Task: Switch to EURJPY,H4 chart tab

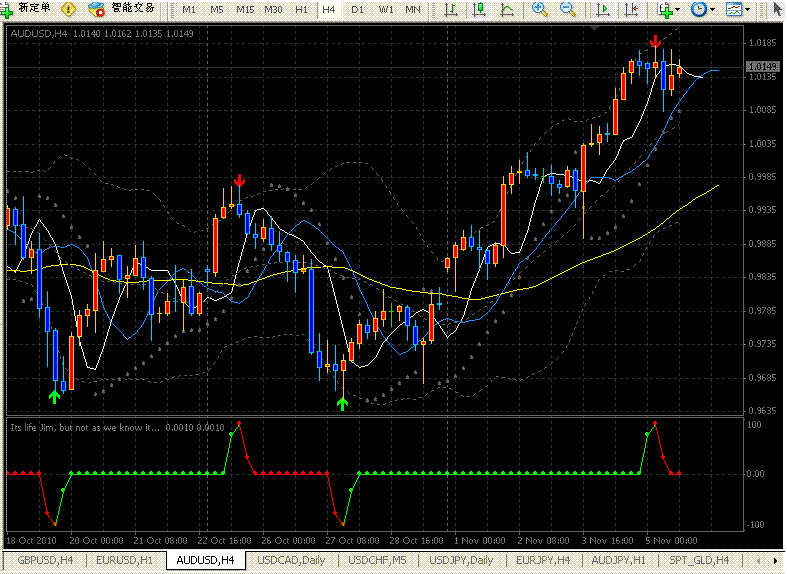Action: pyautogui.click(x=543, y=560)
